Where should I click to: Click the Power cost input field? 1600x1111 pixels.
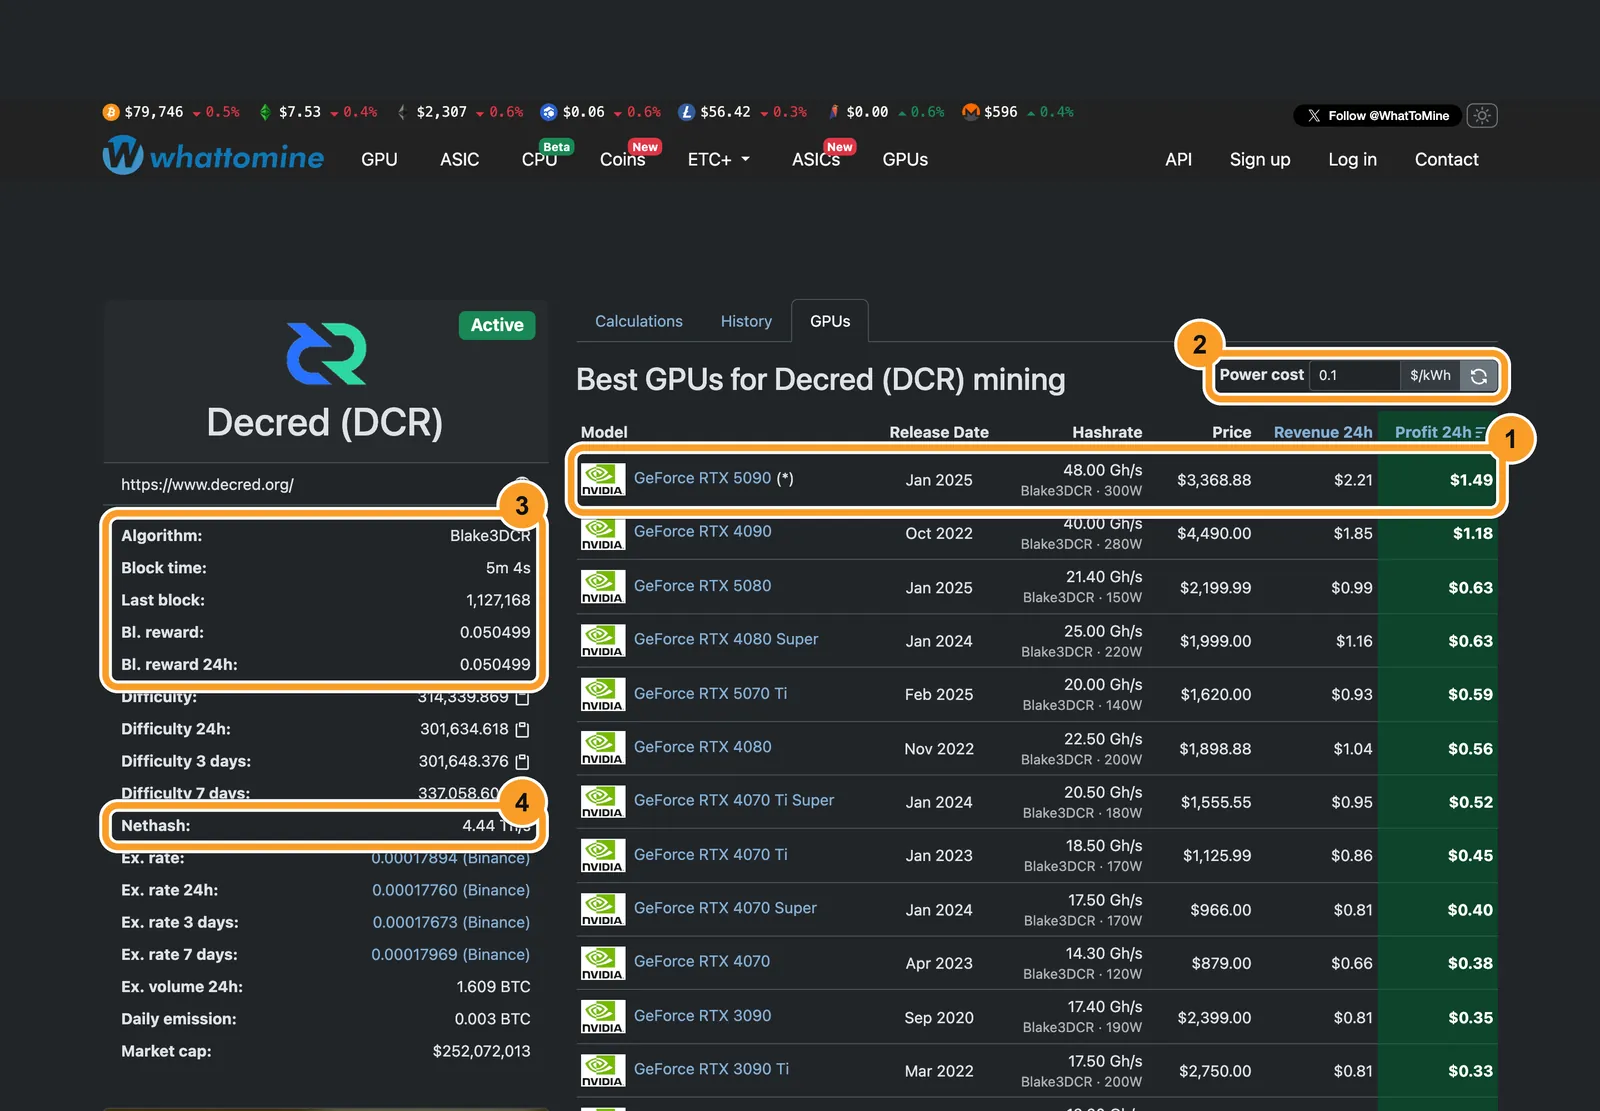point(1354,376)
